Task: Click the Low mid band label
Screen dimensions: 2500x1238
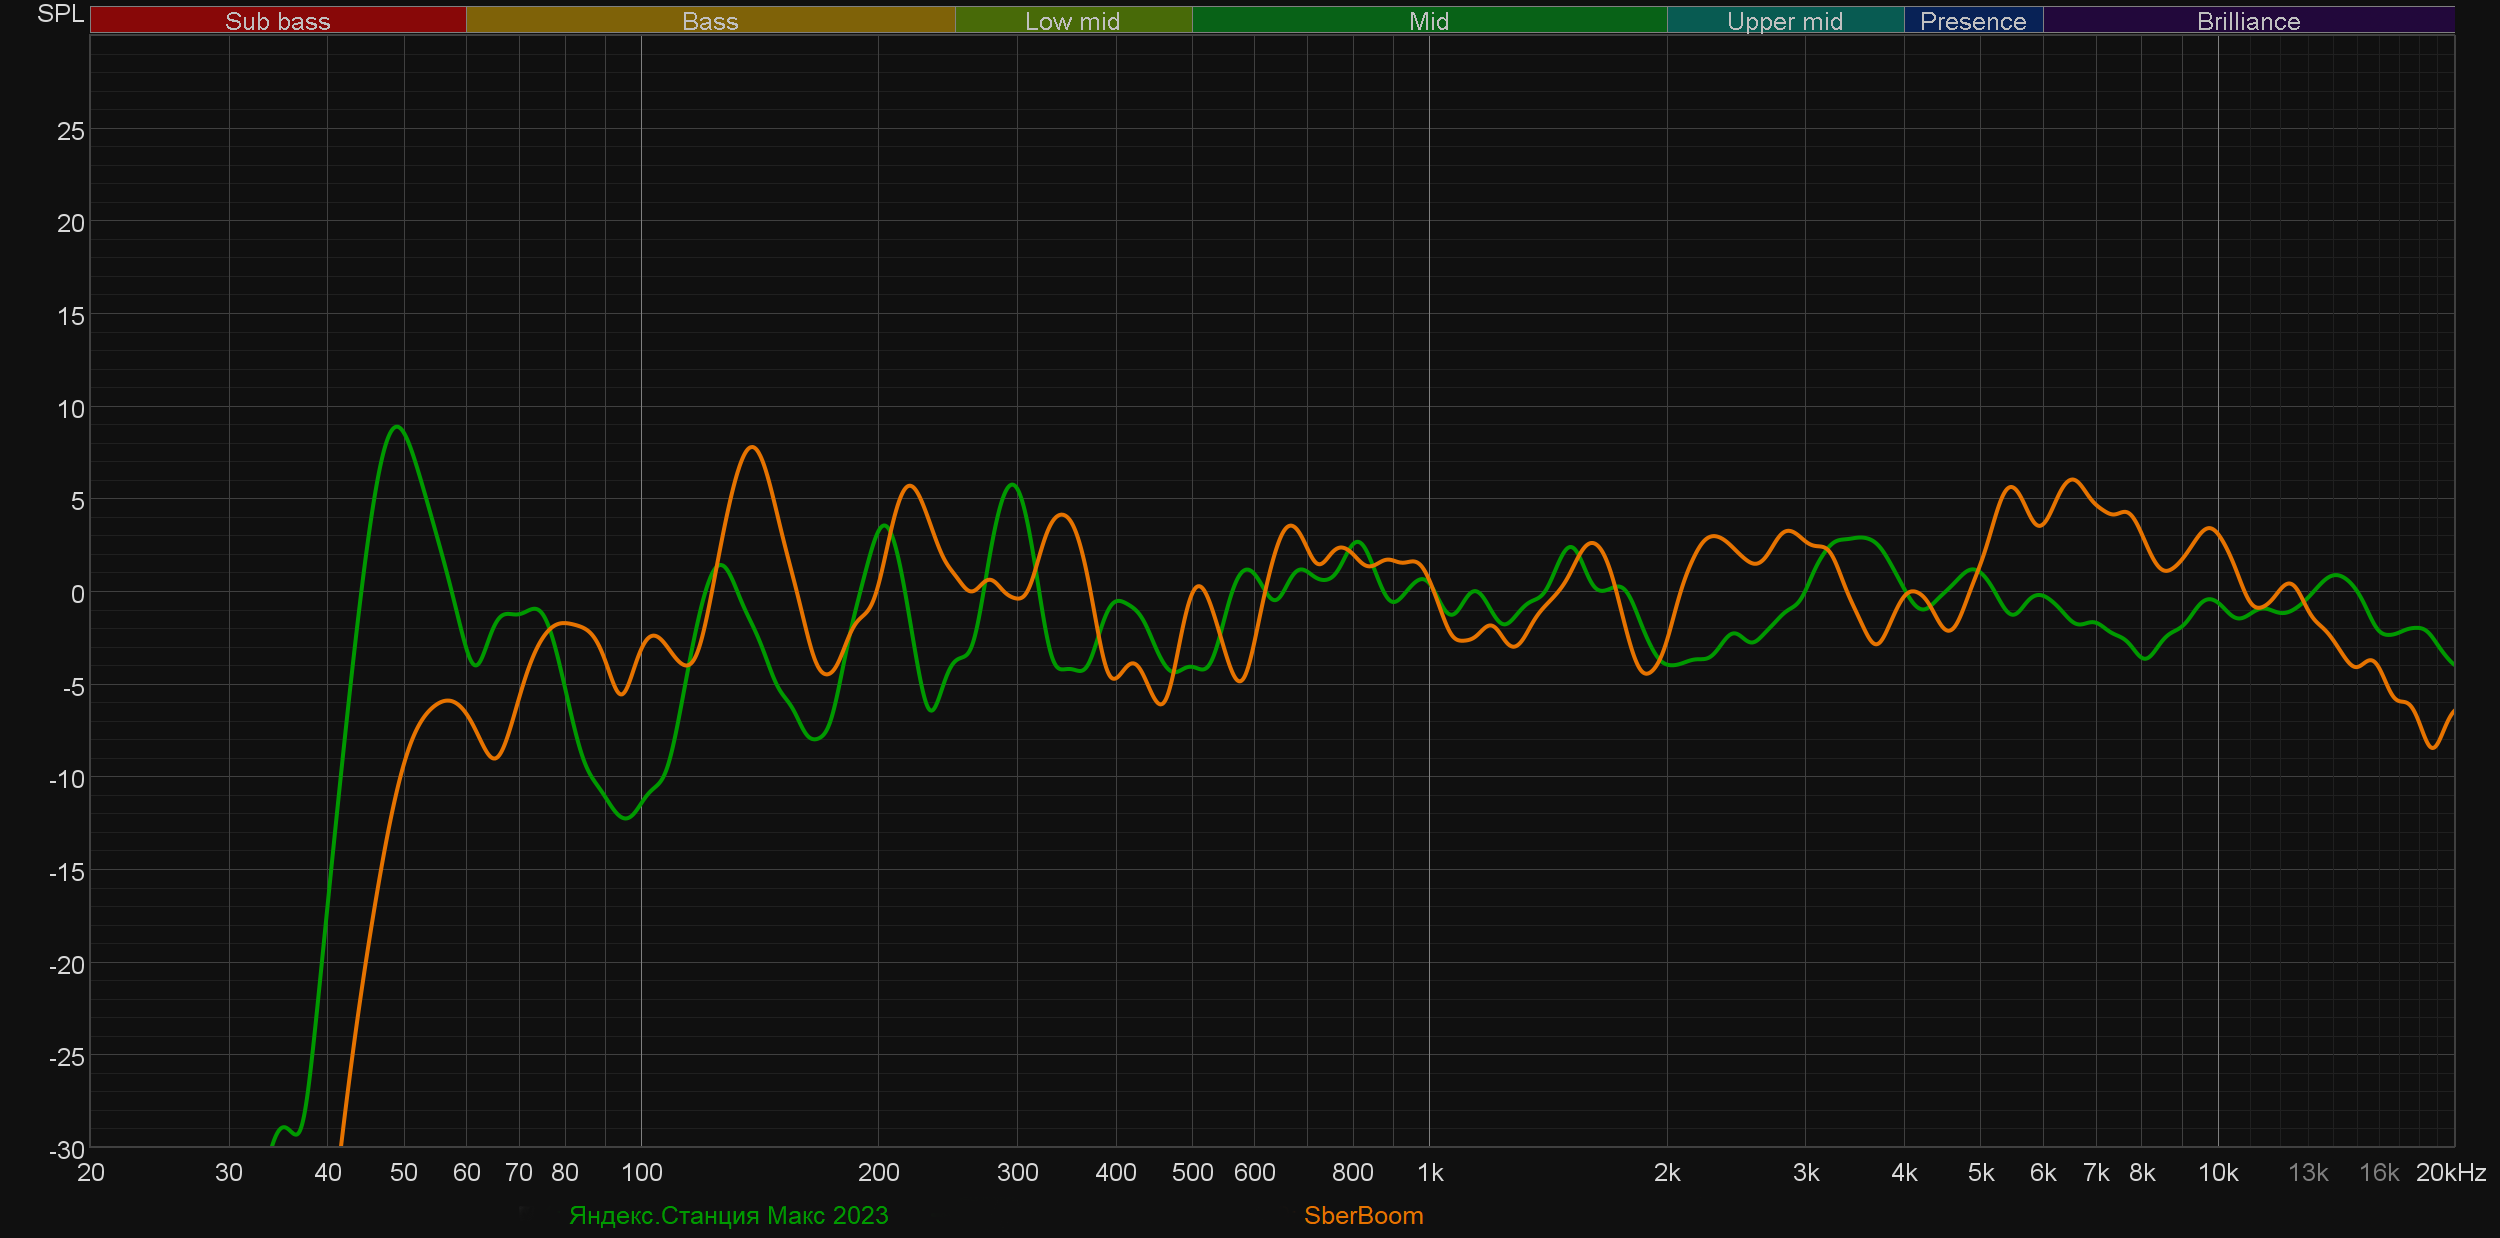Action: pyautogui.click(x=1072, y=21)
